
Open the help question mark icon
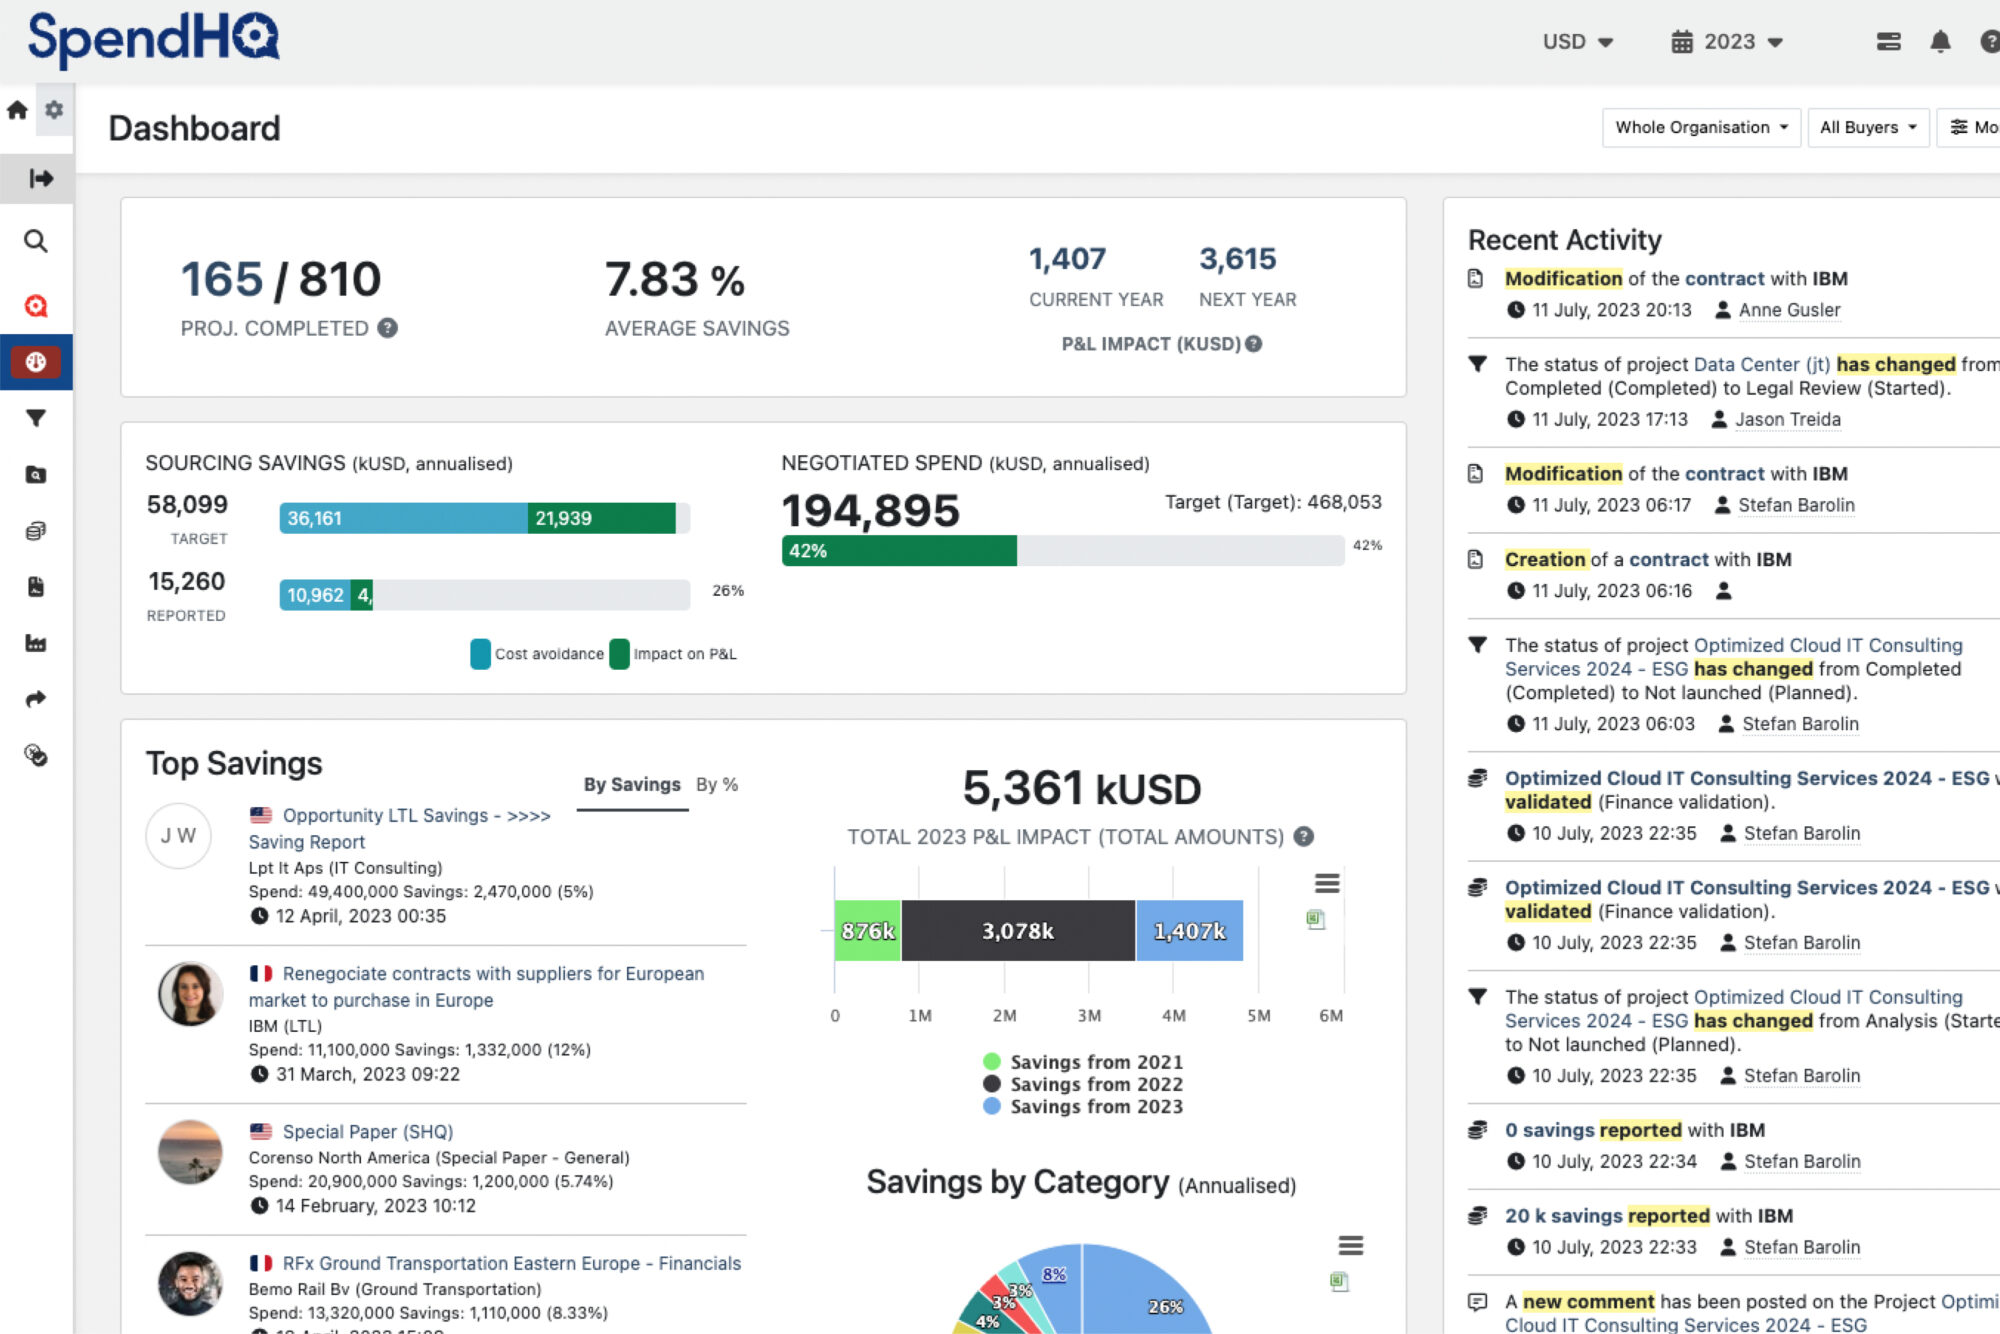pyautogui.click(x=1988, y=41)
